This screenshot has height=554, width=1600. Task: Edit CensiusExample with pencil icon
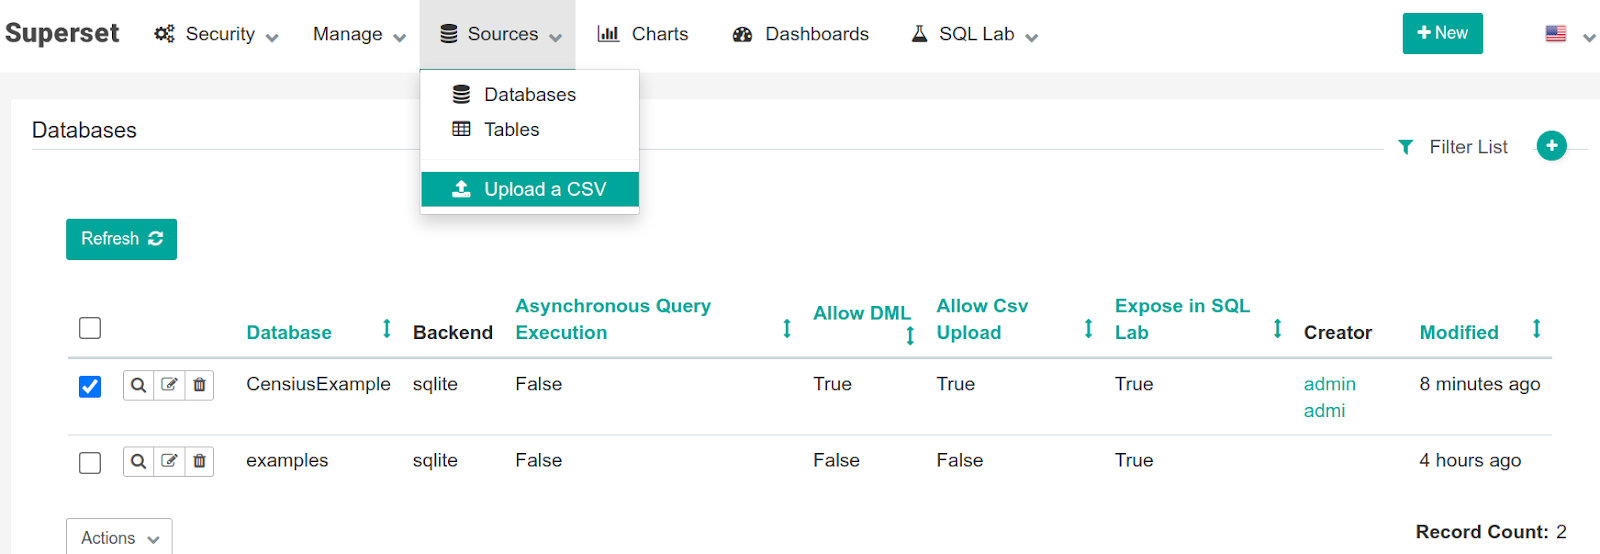pyautogui.click(x=169, y=385)
